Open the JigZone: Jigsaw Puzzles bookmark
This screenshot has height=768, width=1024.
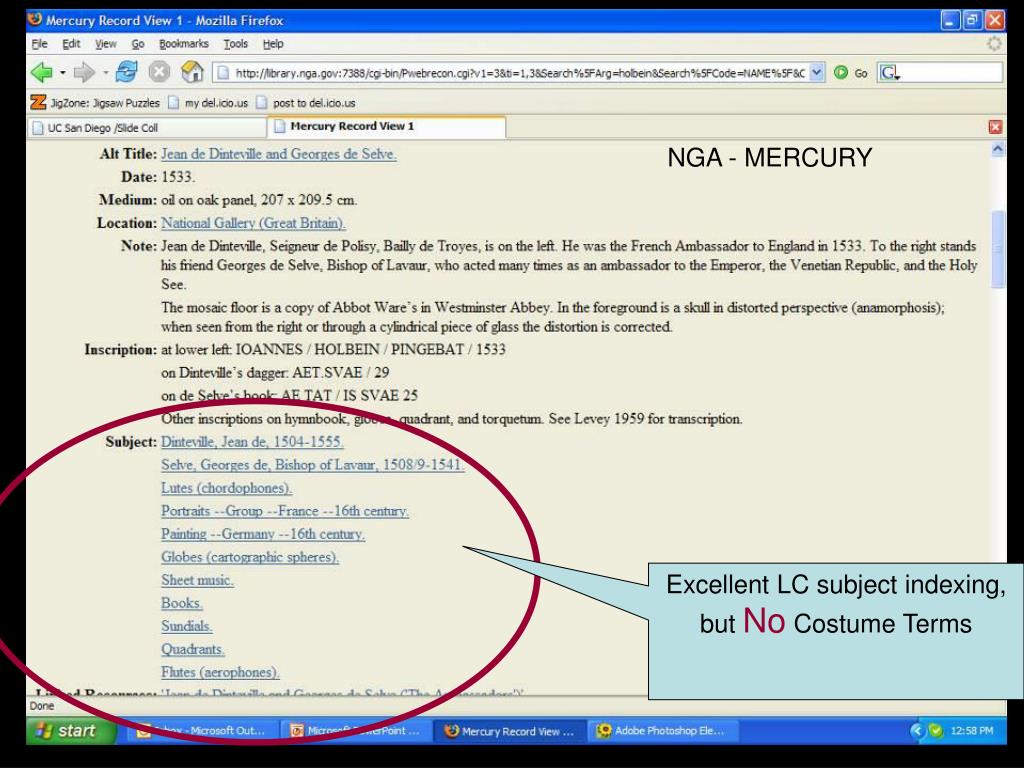click(x=95, y=103)
